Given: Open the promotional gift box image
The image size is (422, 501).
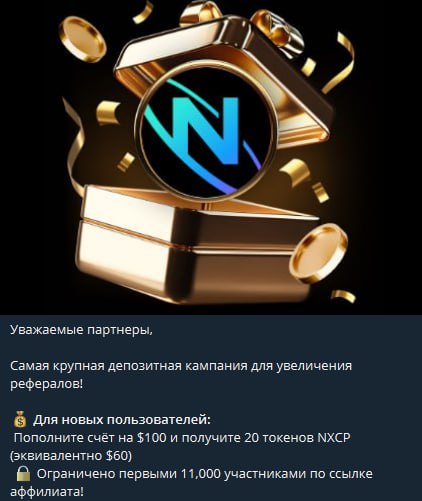Looking at the screenshot, I should click(x=211, y=157).
